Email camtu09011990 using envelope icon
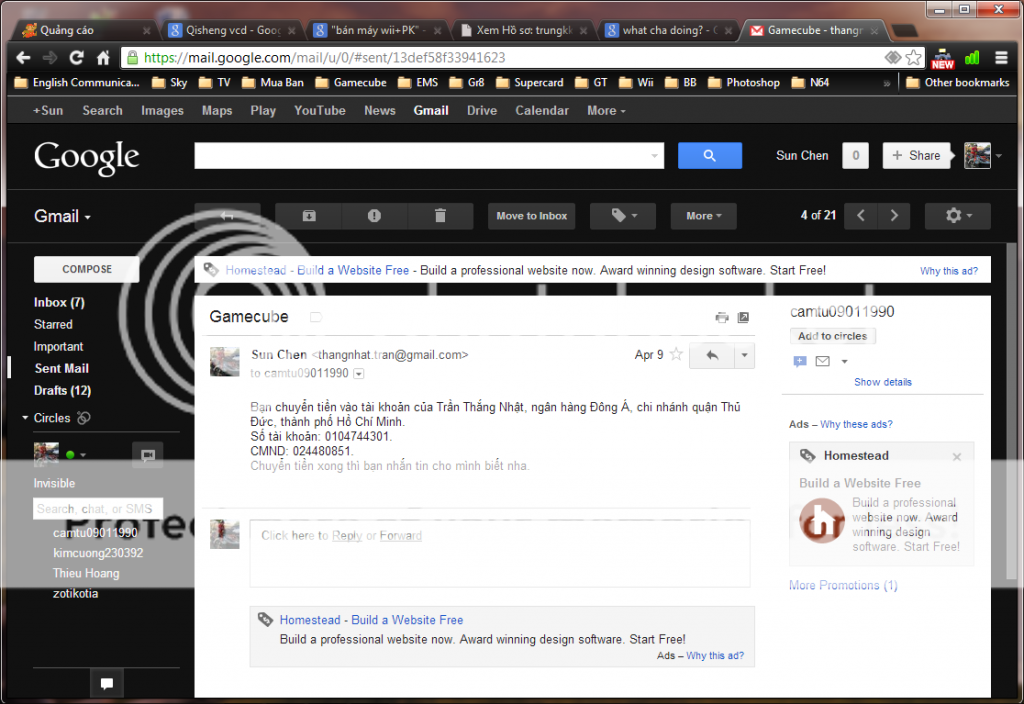Screen dimensions: 1024x704 pos(823,361)
